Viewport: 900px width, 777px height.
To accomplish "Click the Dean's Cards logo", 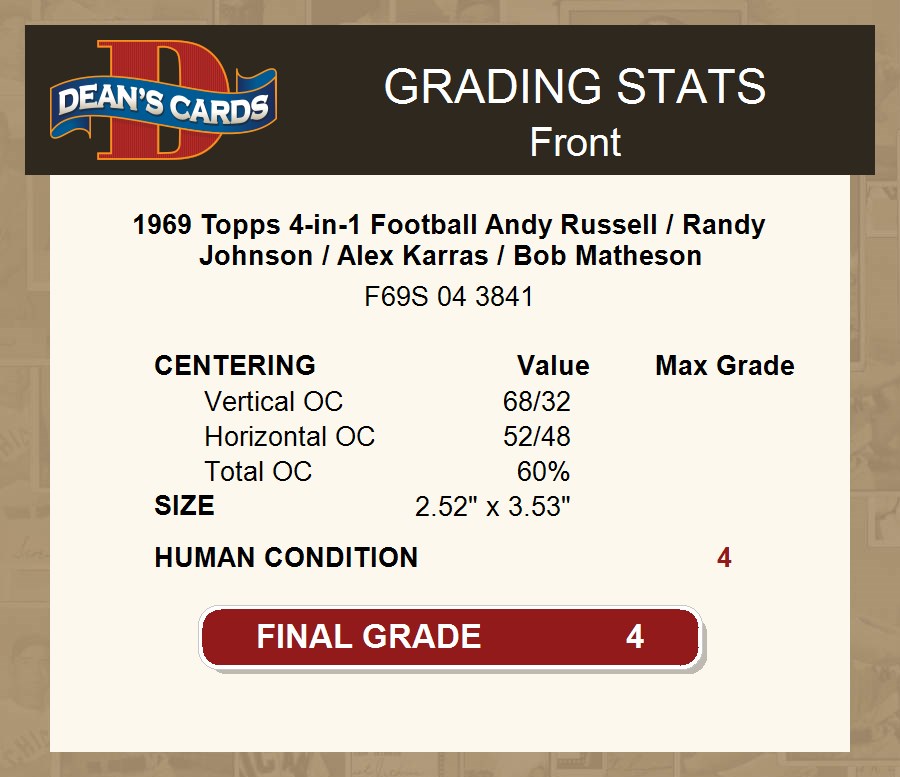I will pos(163,100).
